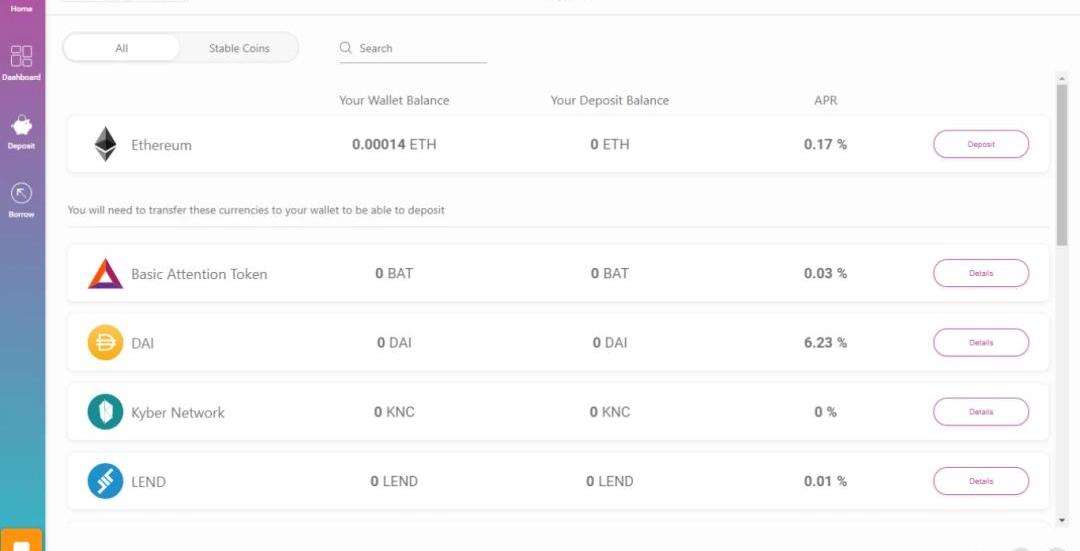Click the orange icon at sidebar bottom
Viewport: 1080px width, 551px height.
coord(22,541)
